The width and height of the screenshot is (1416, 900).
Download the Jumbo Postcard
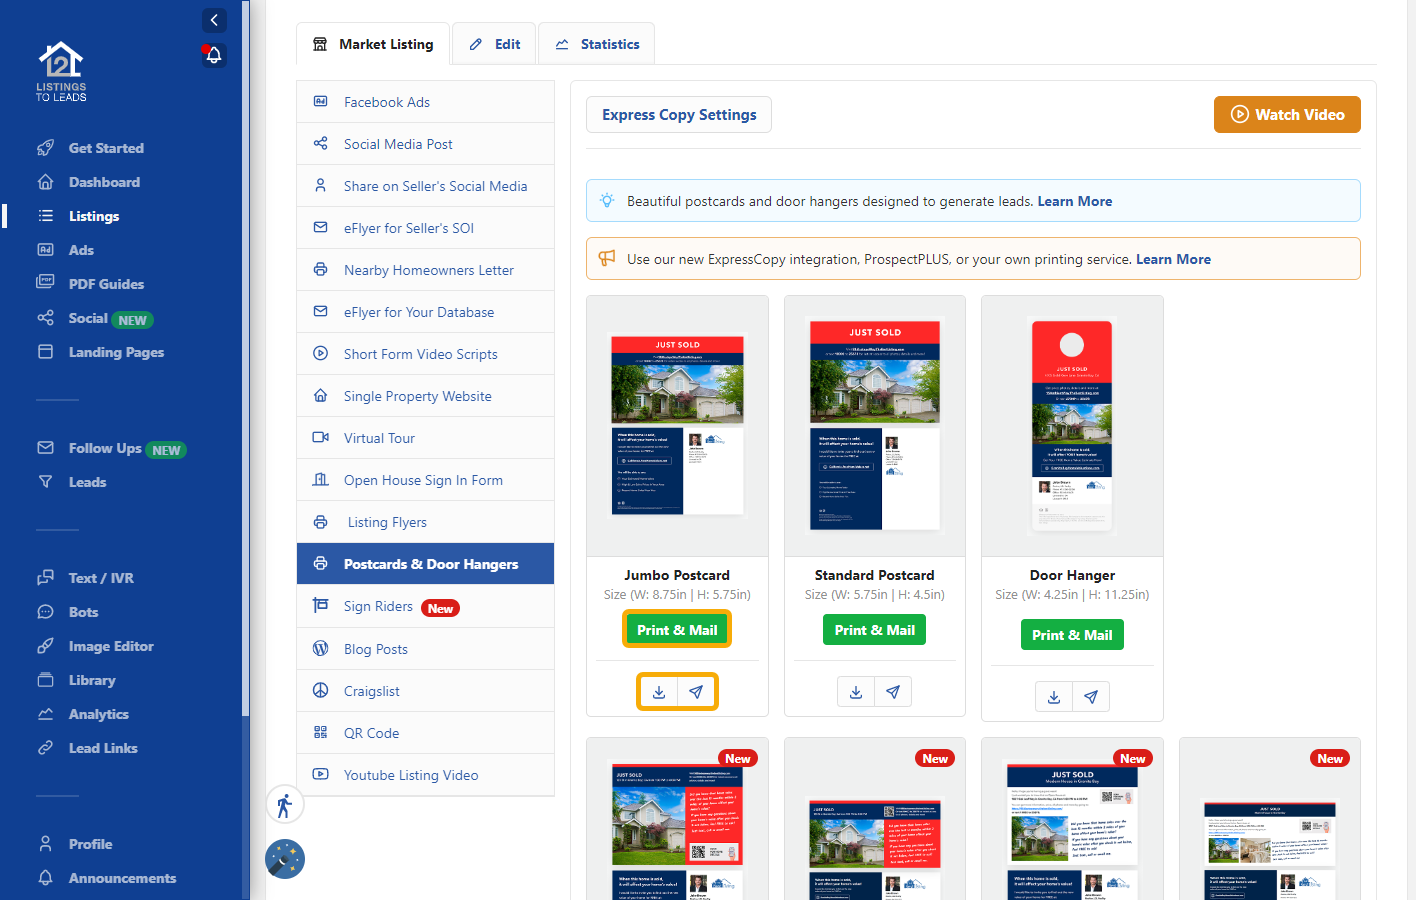coord(658,692)
